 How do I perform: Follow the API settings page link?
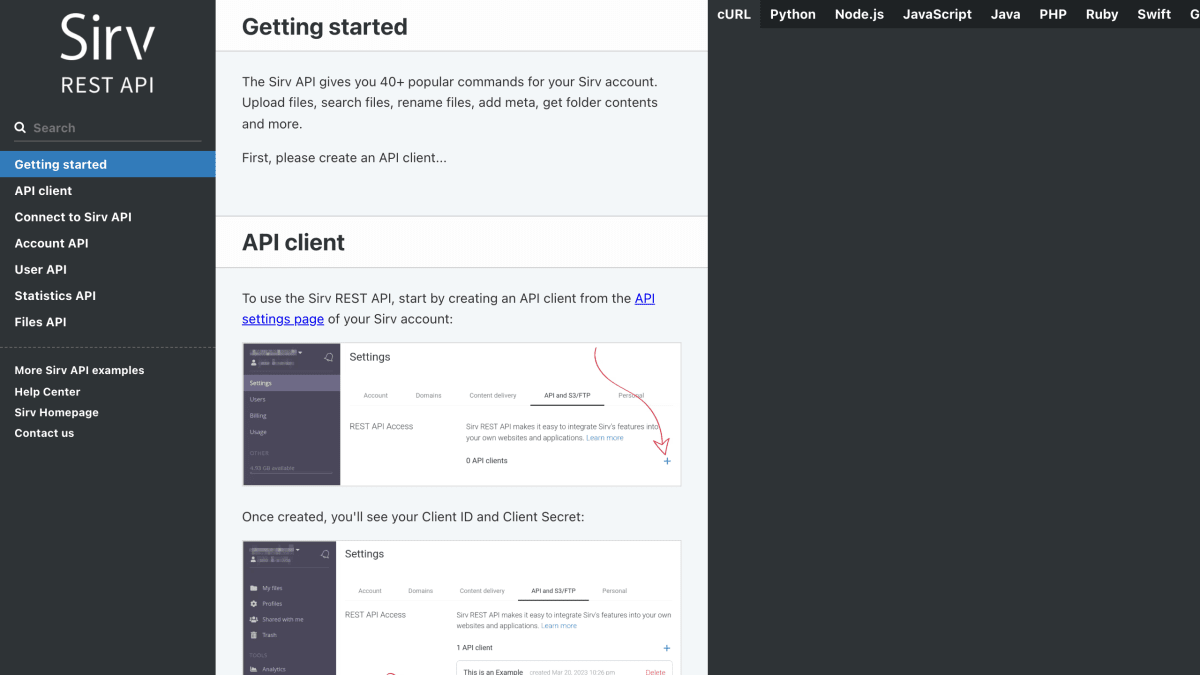[283, 319]
